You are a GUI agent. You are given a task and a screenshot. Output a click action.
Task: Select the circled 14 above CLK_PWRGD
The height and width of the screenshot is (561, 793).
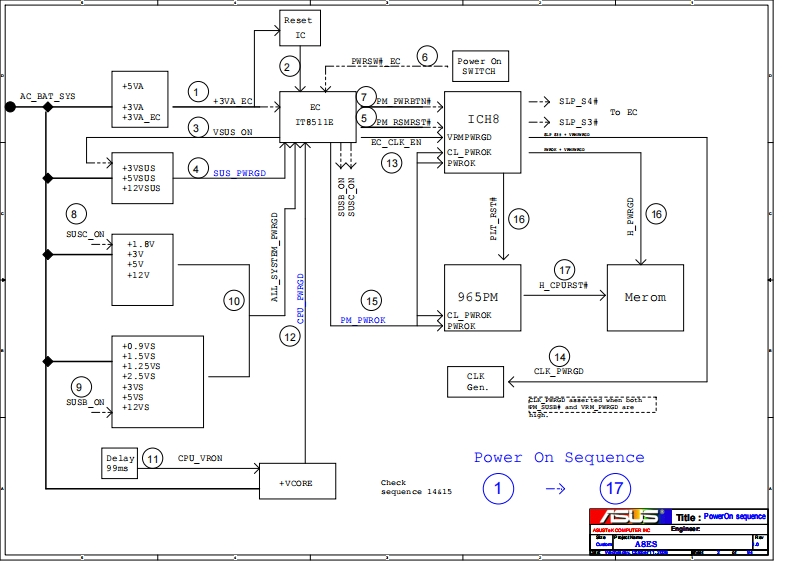click(559, 357)
